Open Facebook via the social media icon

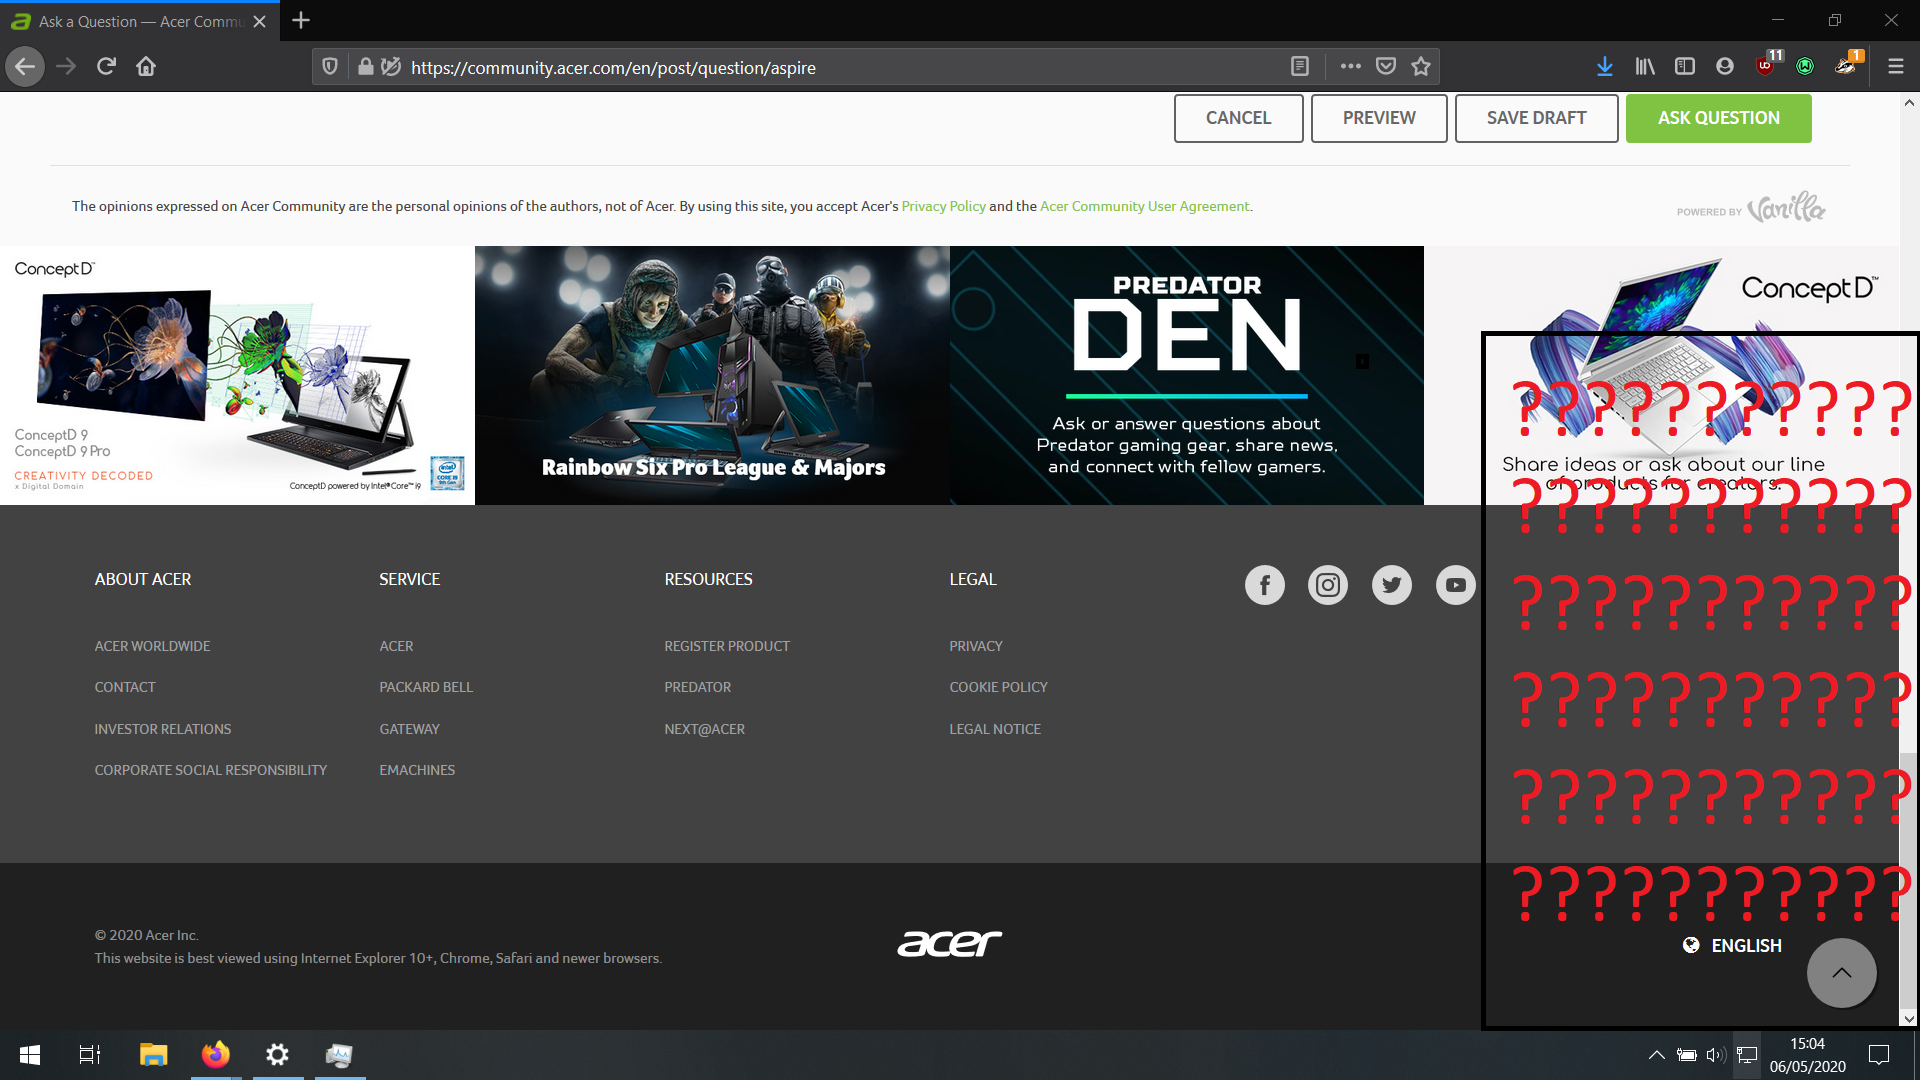(1264, 584)
